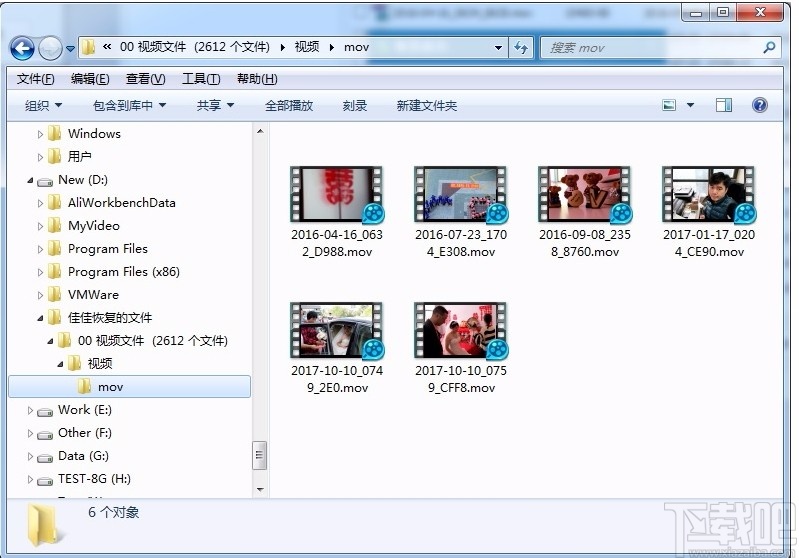Open the 组织 dropdown menu
Viewport: 799px width, 558px height.
click(x=43, y=105)
